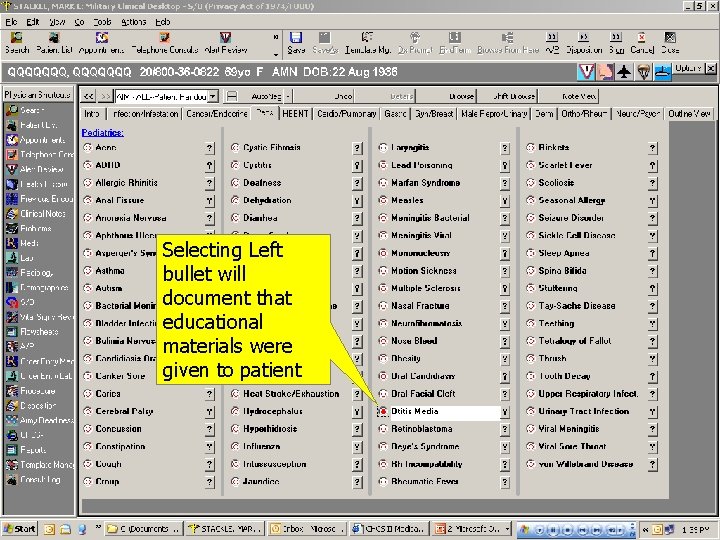Open the Actions menu
Screen dimensions: 720x540
pos(134,22)
